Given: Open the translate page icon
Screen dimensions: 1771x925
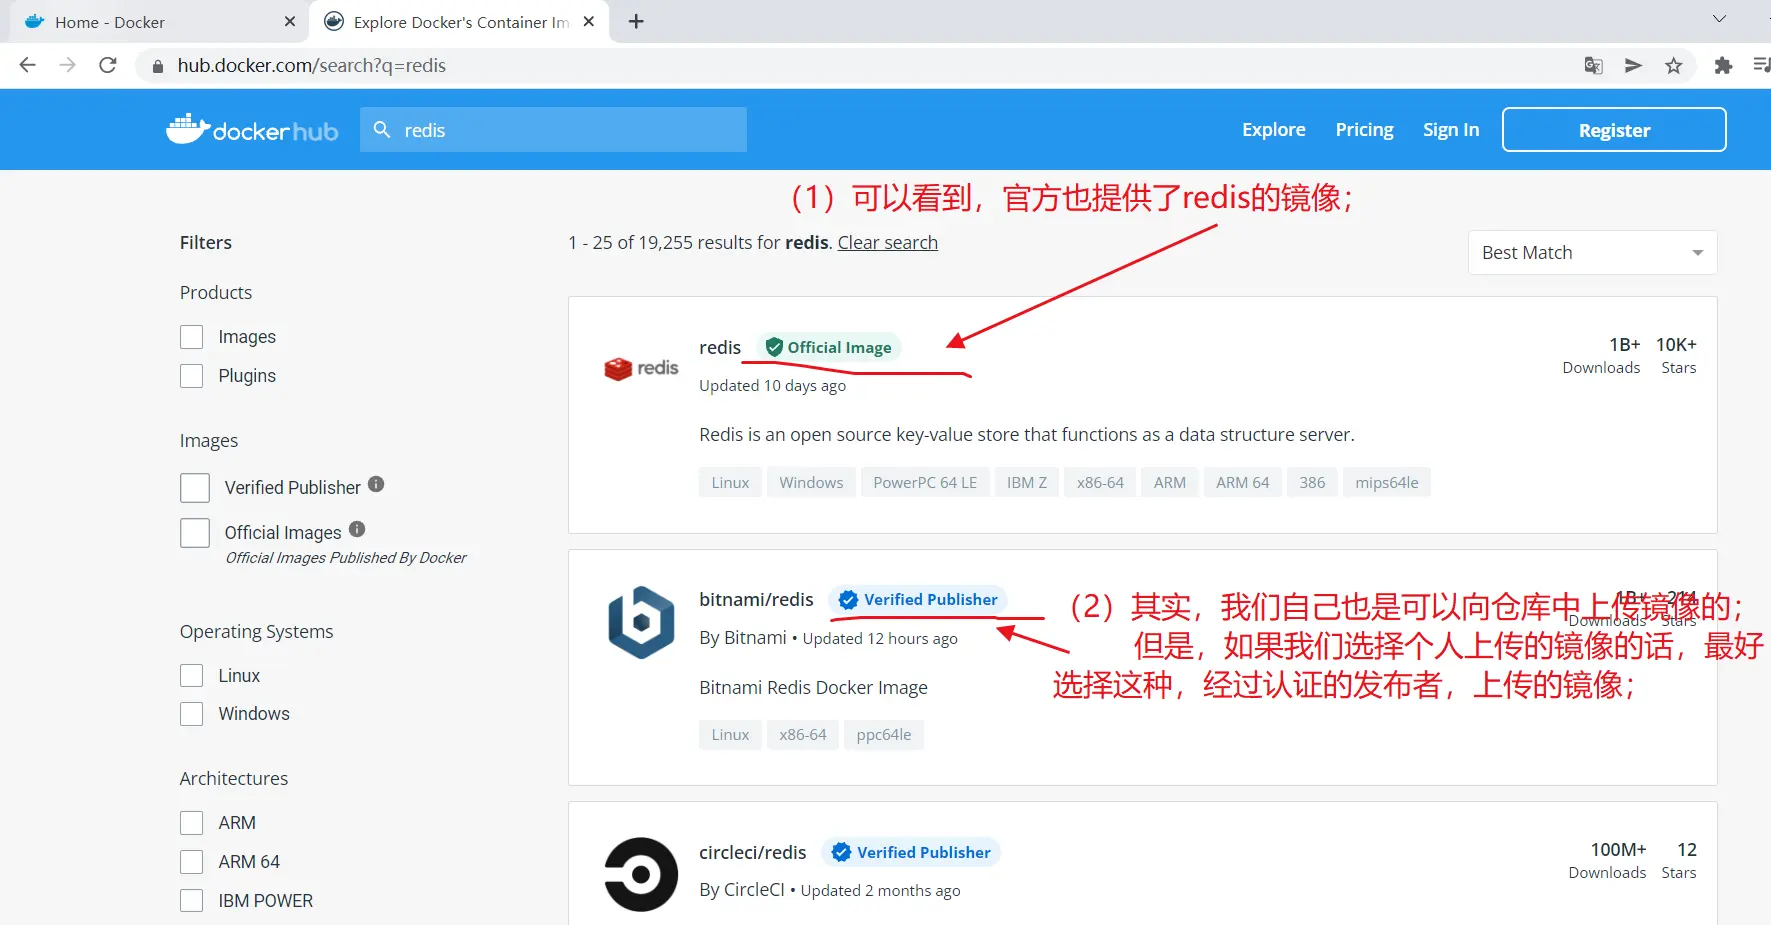Looking at the screenshot, I should [x=1594, y=66].
